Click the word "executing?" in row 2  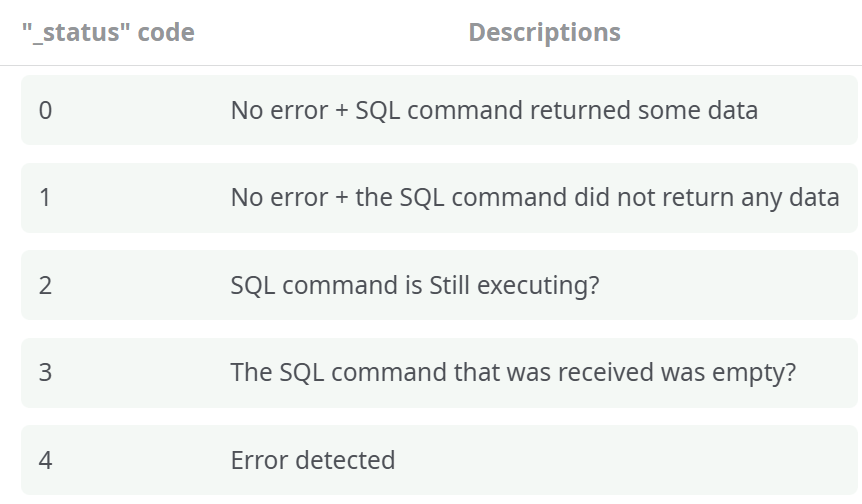tap(538, 285)
